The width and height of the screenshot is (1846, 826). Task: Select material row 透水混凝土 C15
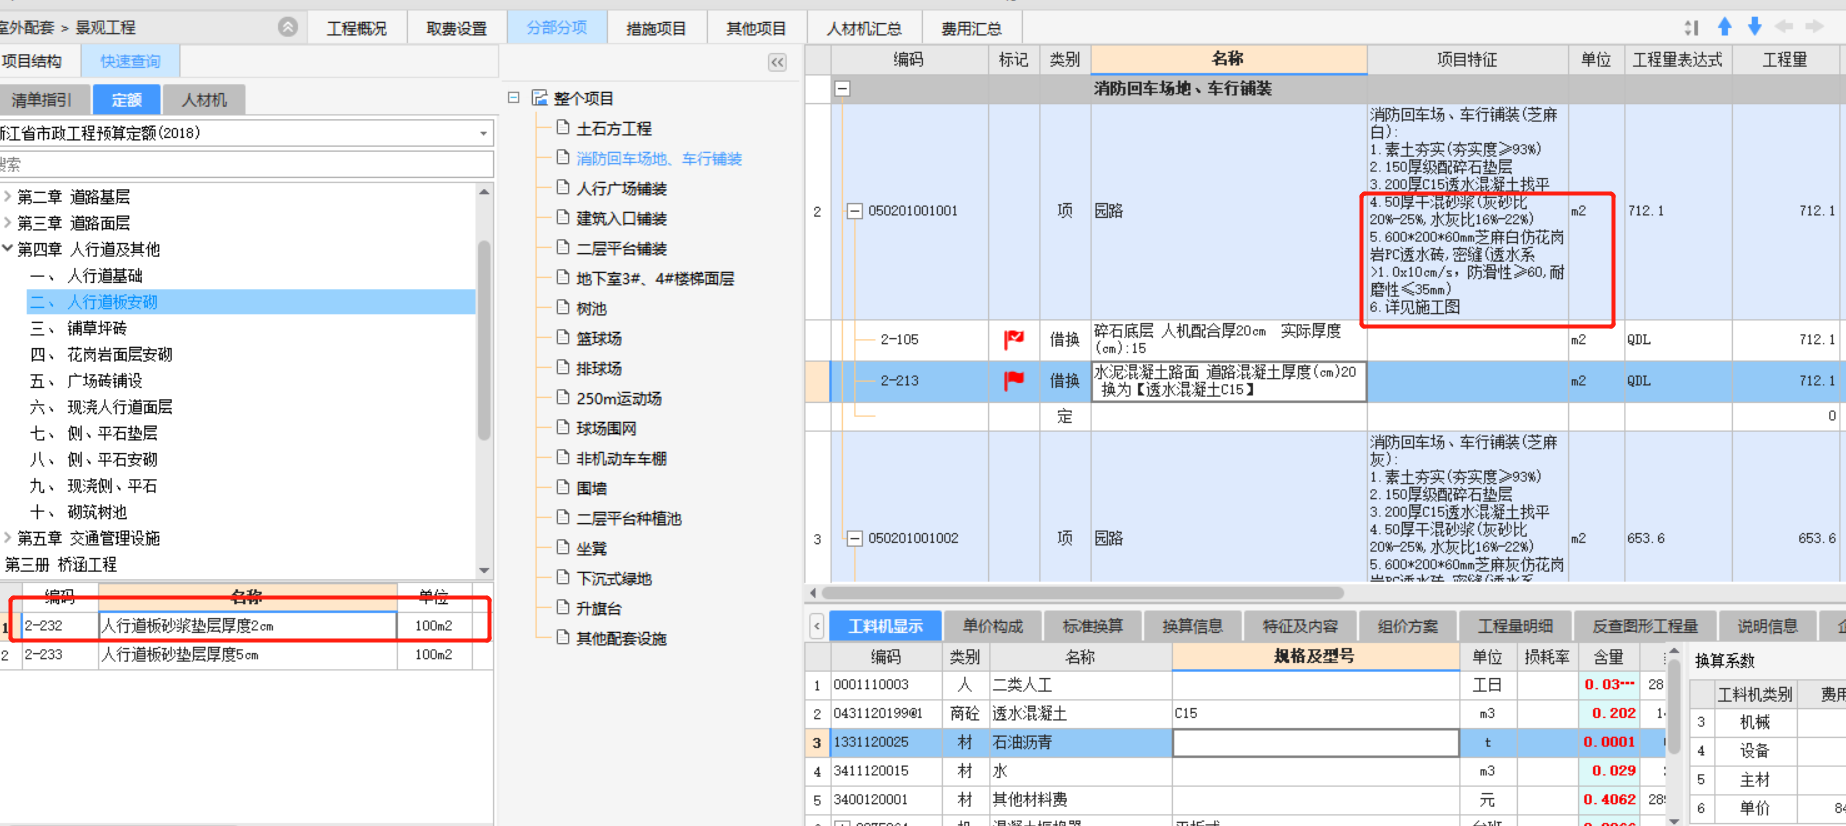[x=1236, y=713]
